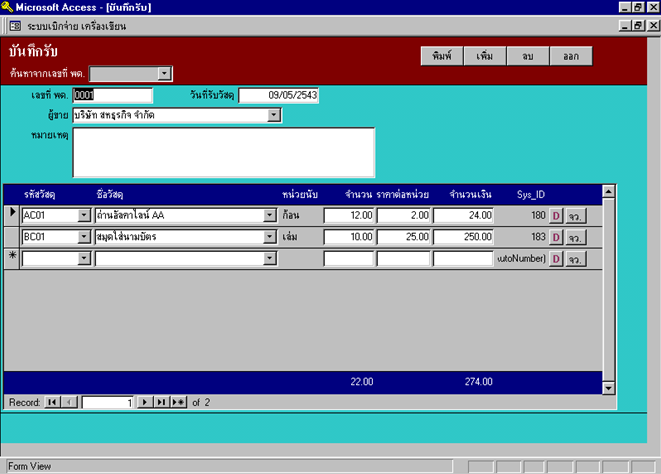Click the remarks (หมายเหตุ) text area
Screen dimensions: 661x474
click(223, 152)
